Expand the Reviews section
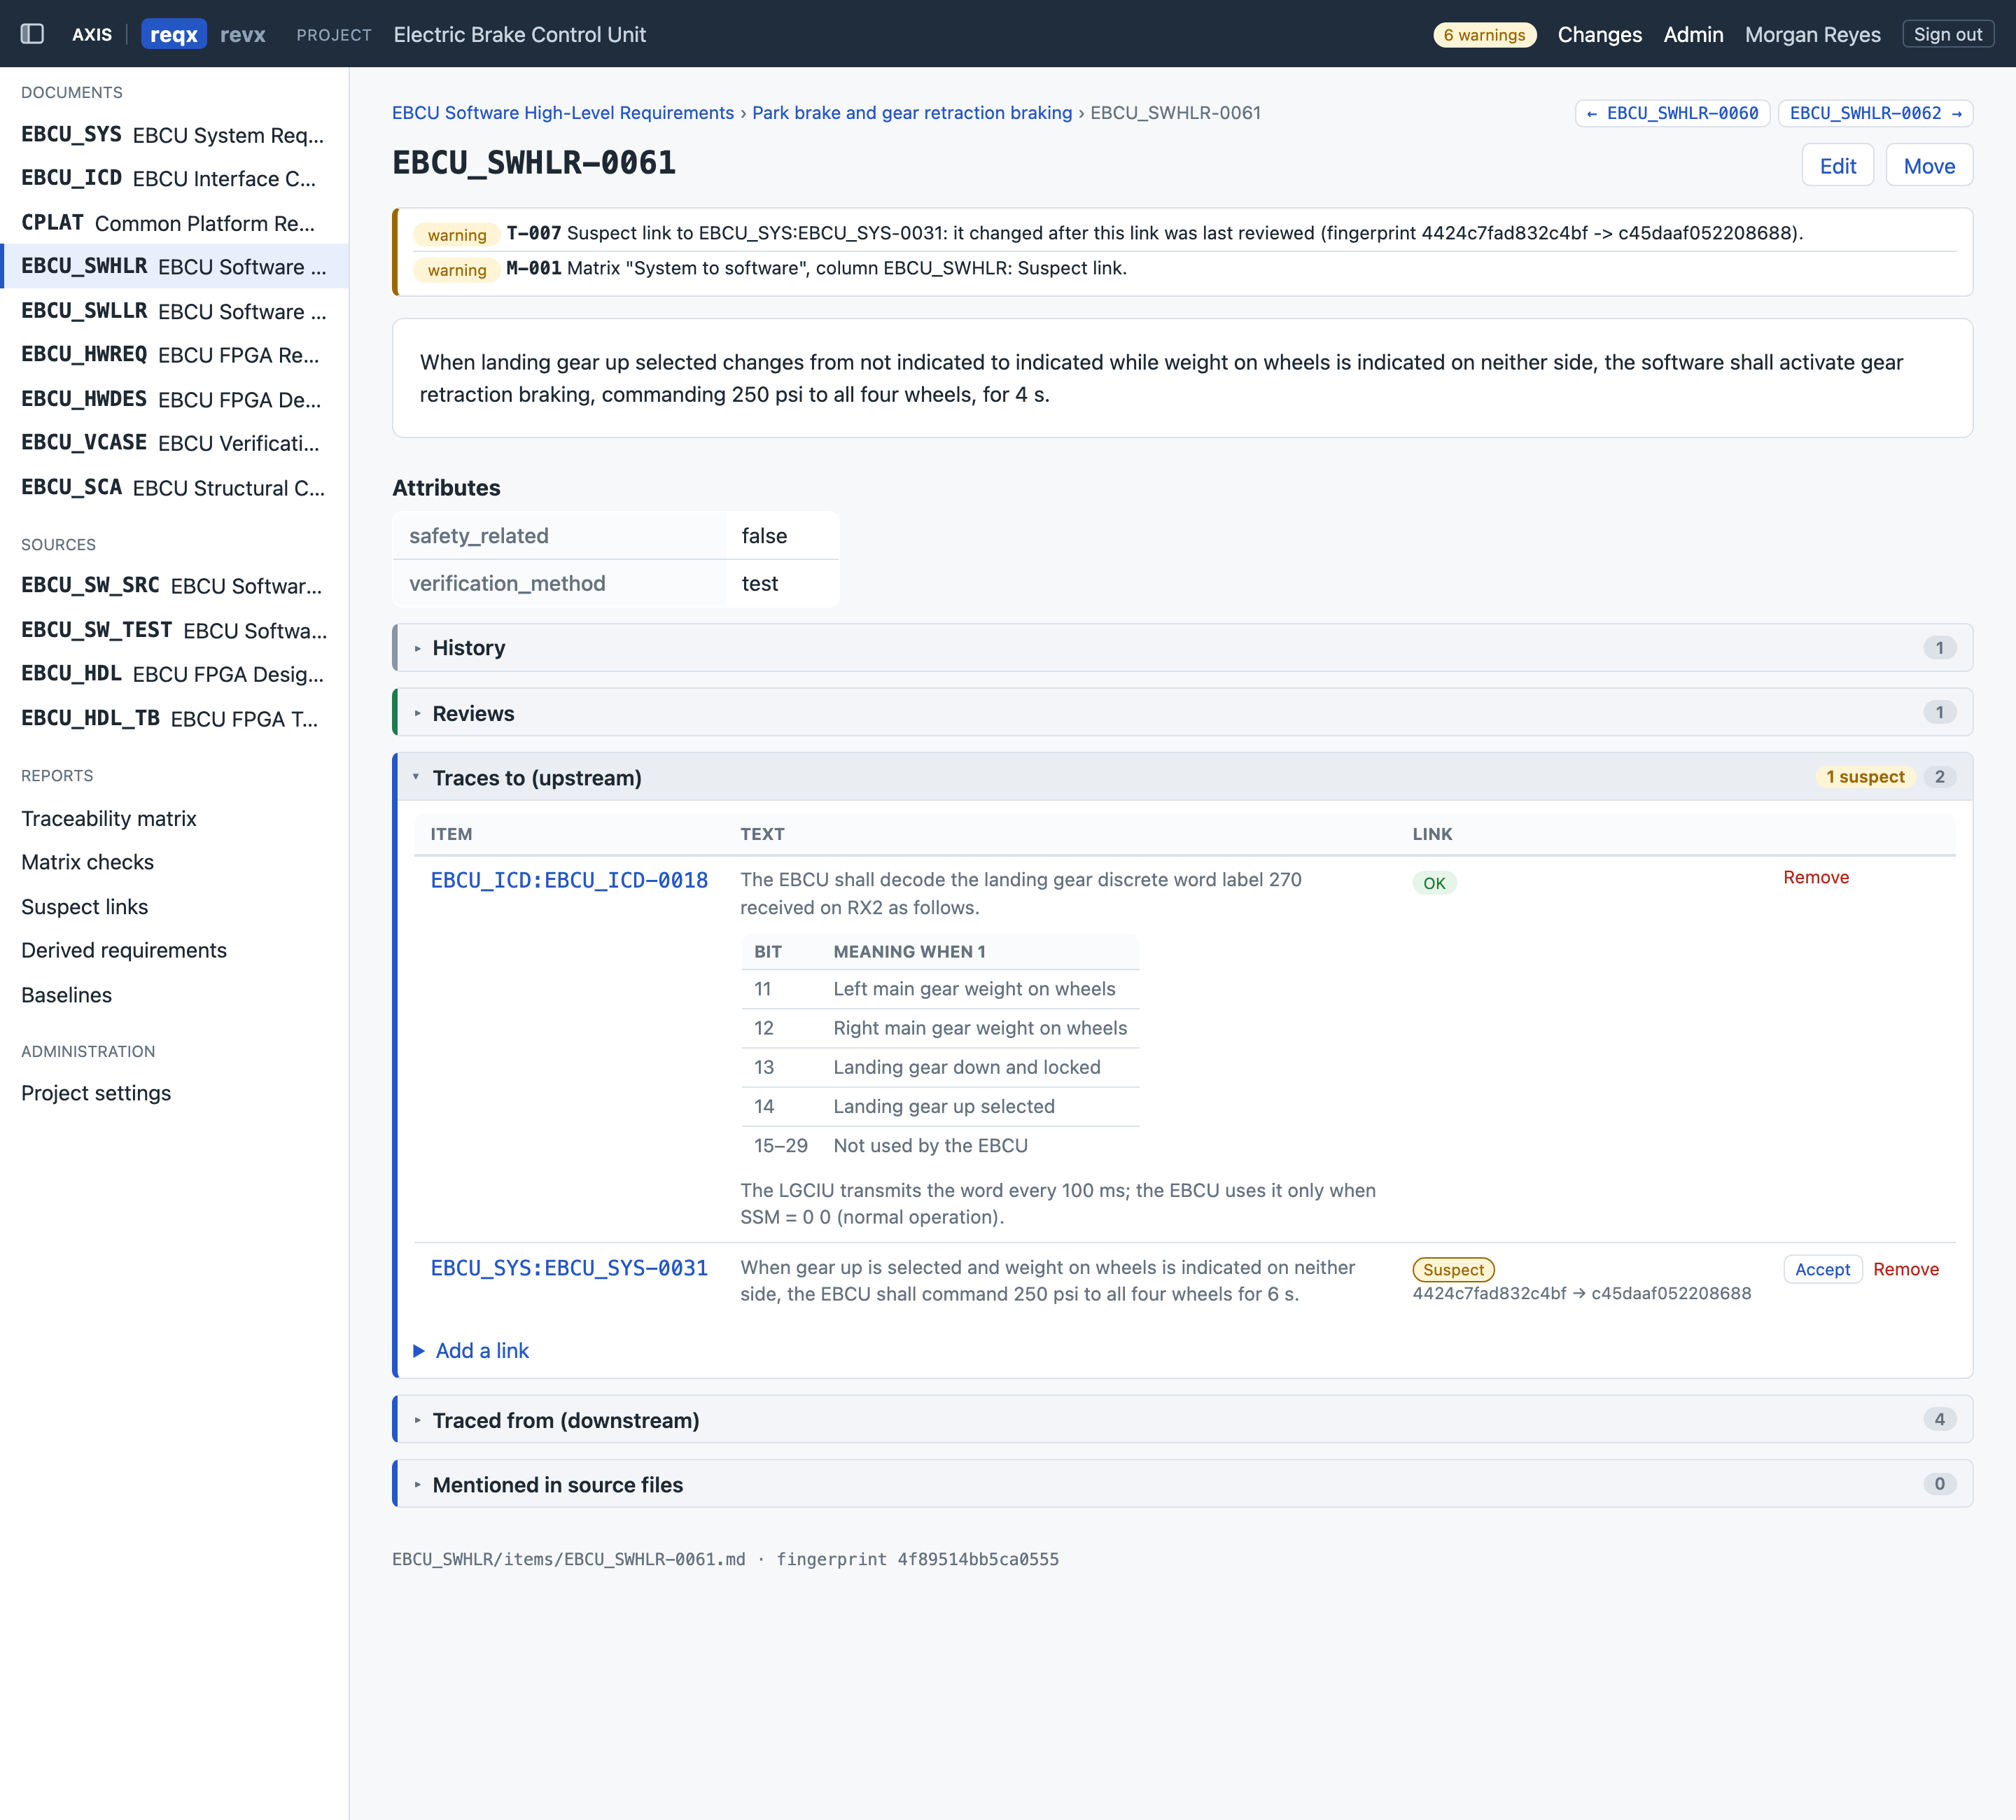Viewport: 2016px width, 1820px height. pyautogui.click(x=1183, y=713)
